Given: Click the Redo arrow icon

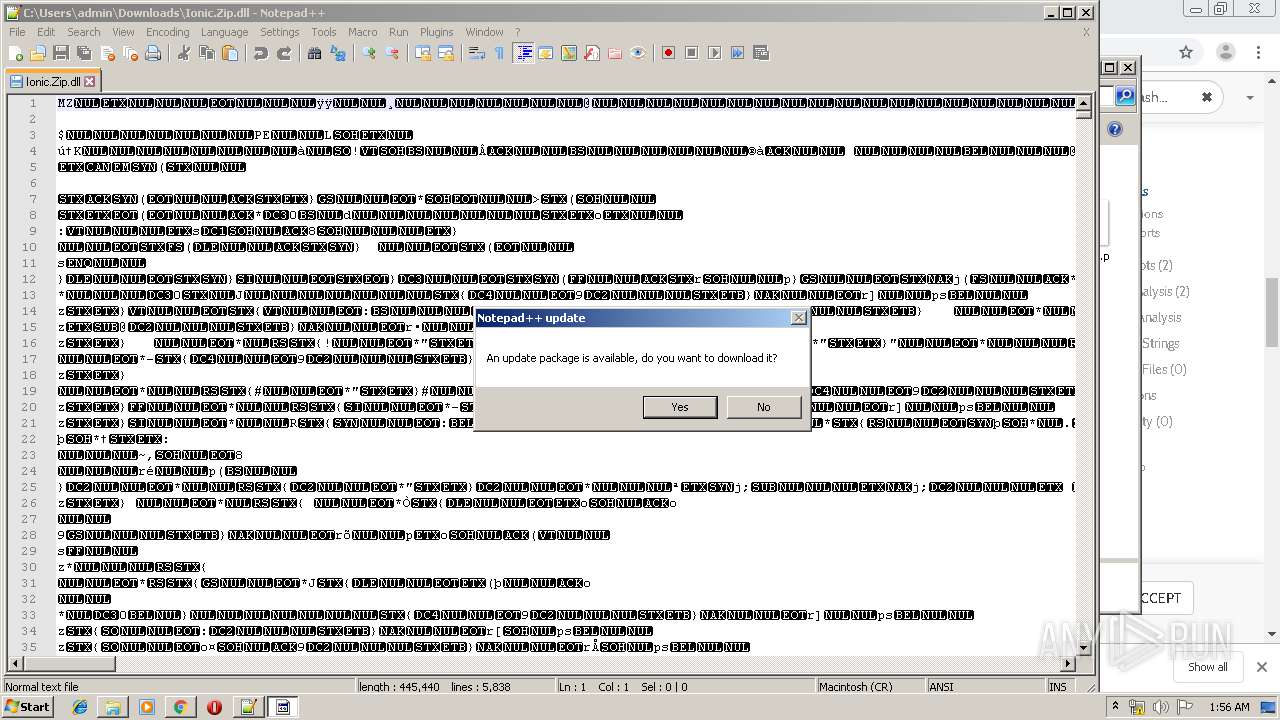Looking at the screenshot, I should click(x=284, y=53).
